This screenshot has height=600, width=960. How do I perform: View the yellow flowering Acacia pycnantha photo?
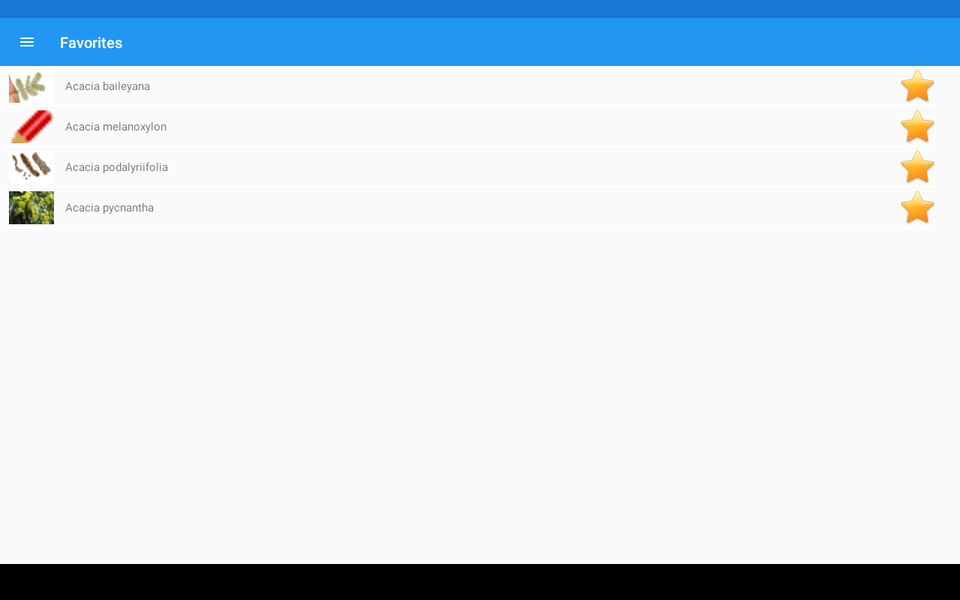(x=31, y=208)
